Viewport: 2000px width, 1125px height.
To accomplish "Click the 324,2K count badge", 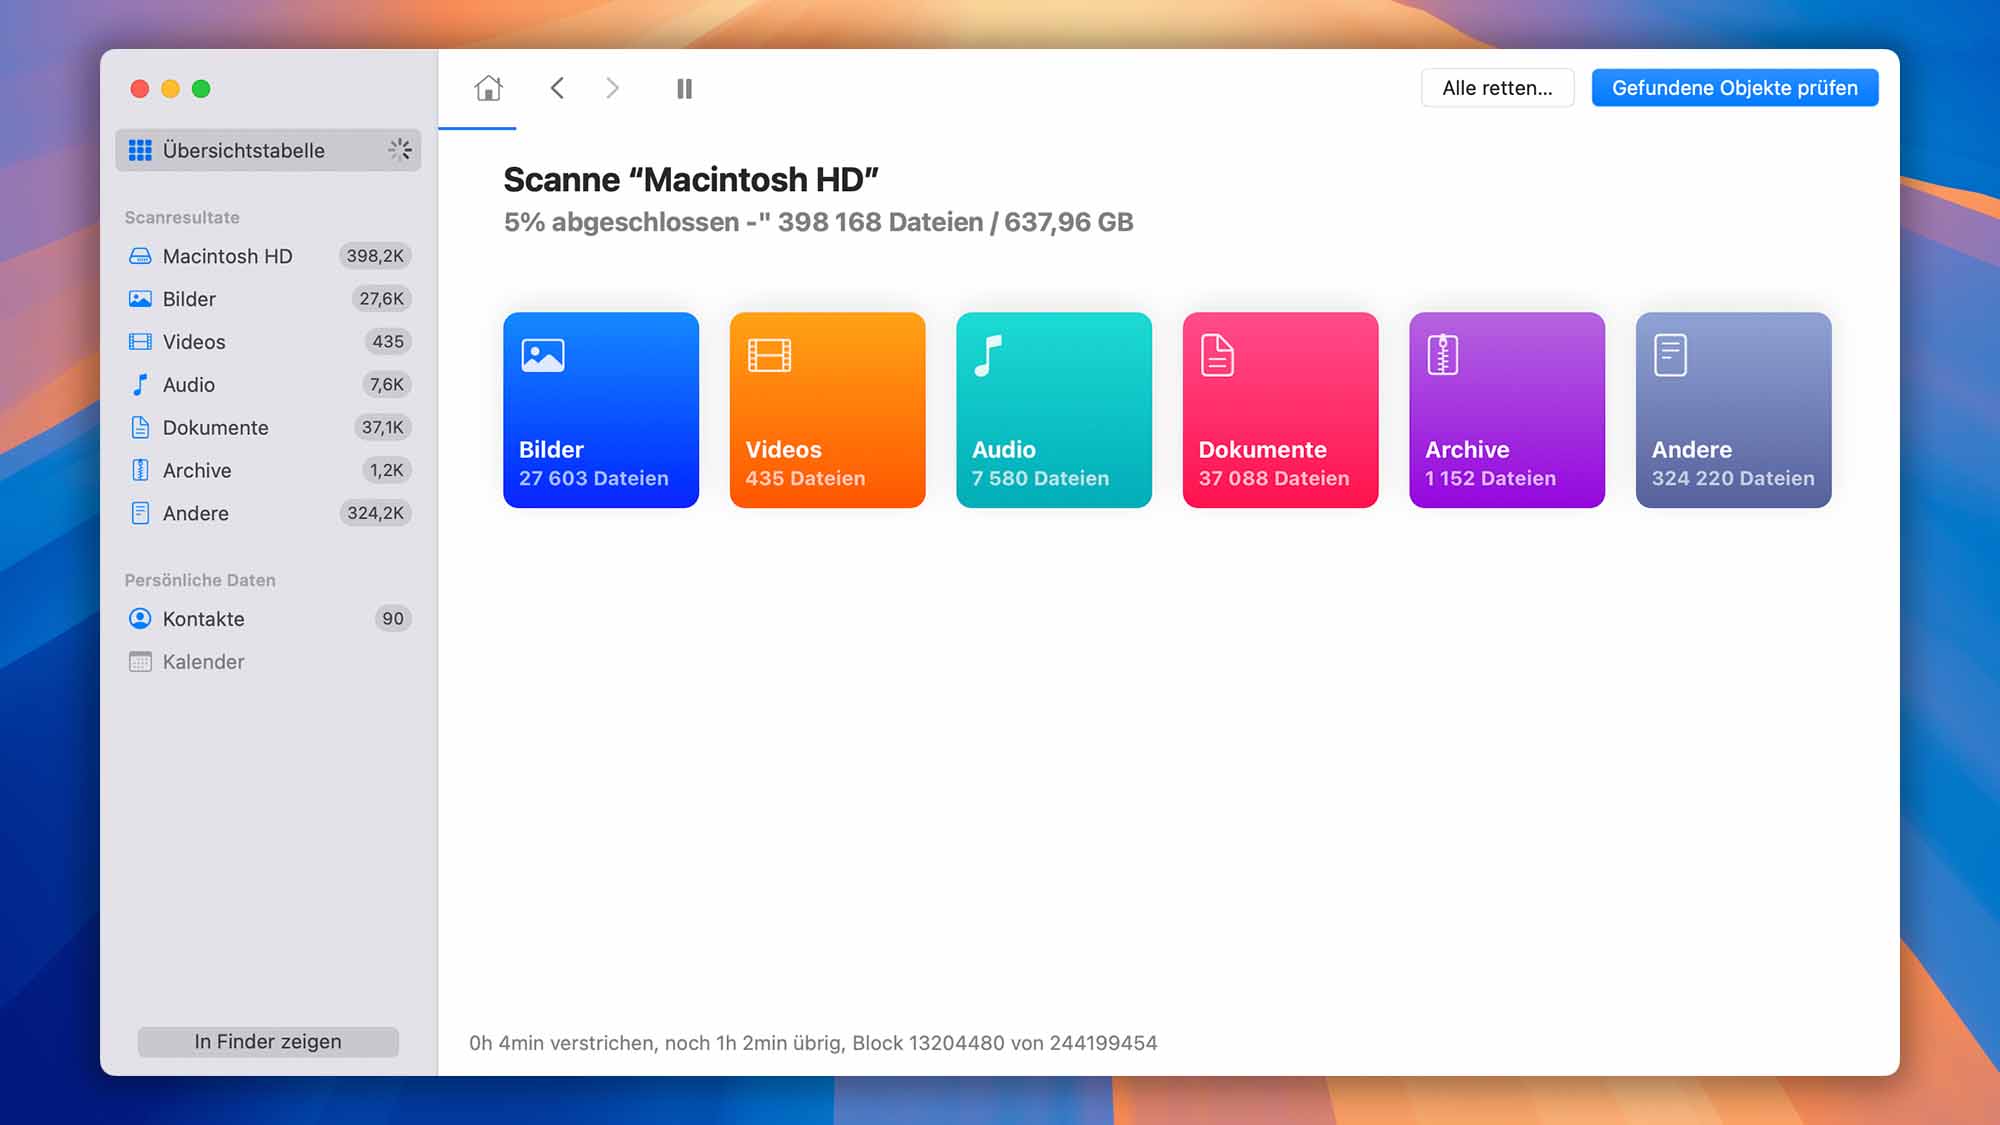I will click(x=375, y=514).
